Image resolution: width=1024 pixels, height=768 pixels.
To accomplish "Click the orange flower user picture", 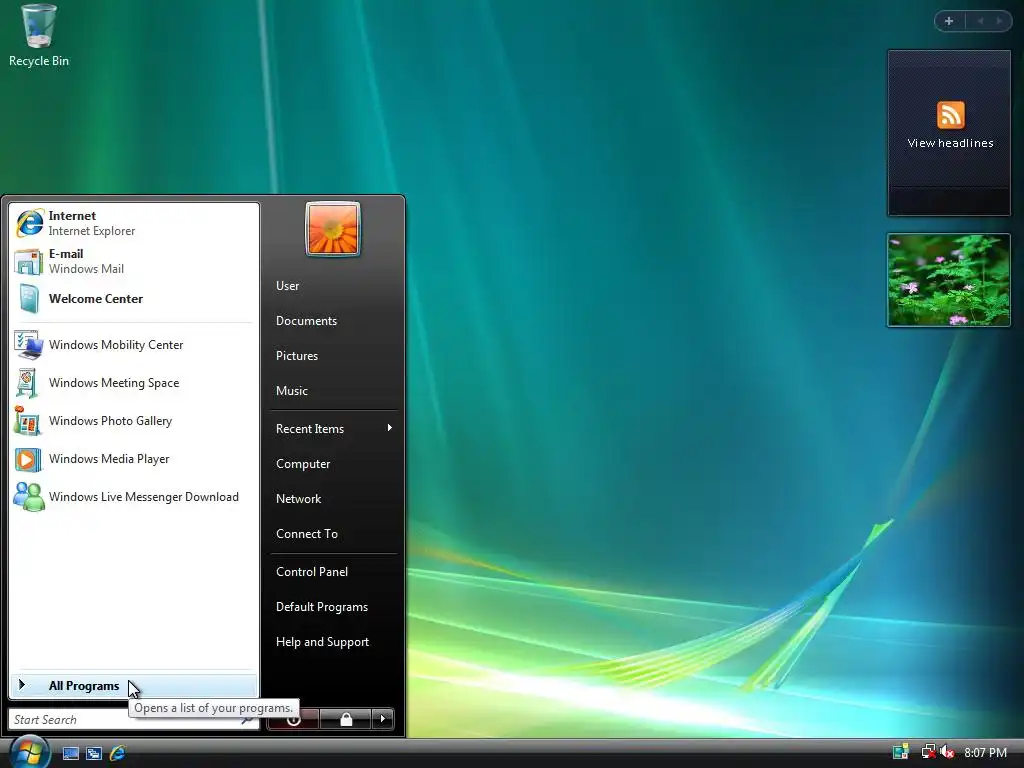I will click(x=333, y=229).
